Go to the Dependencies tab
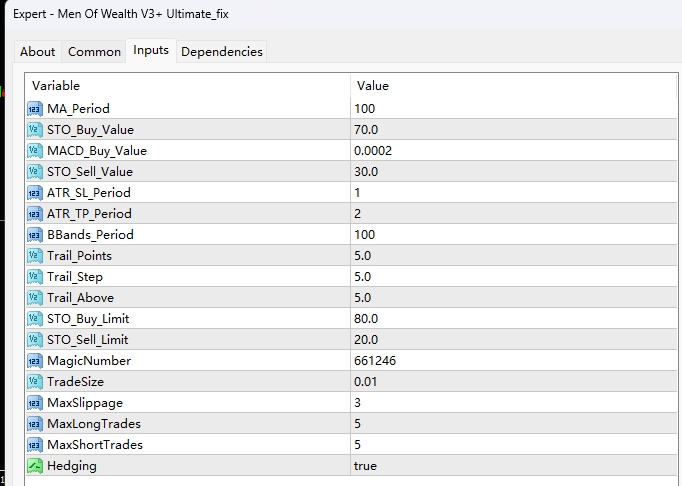The height and width of the screenshot is (486, 682). click(x=222, y=51)
